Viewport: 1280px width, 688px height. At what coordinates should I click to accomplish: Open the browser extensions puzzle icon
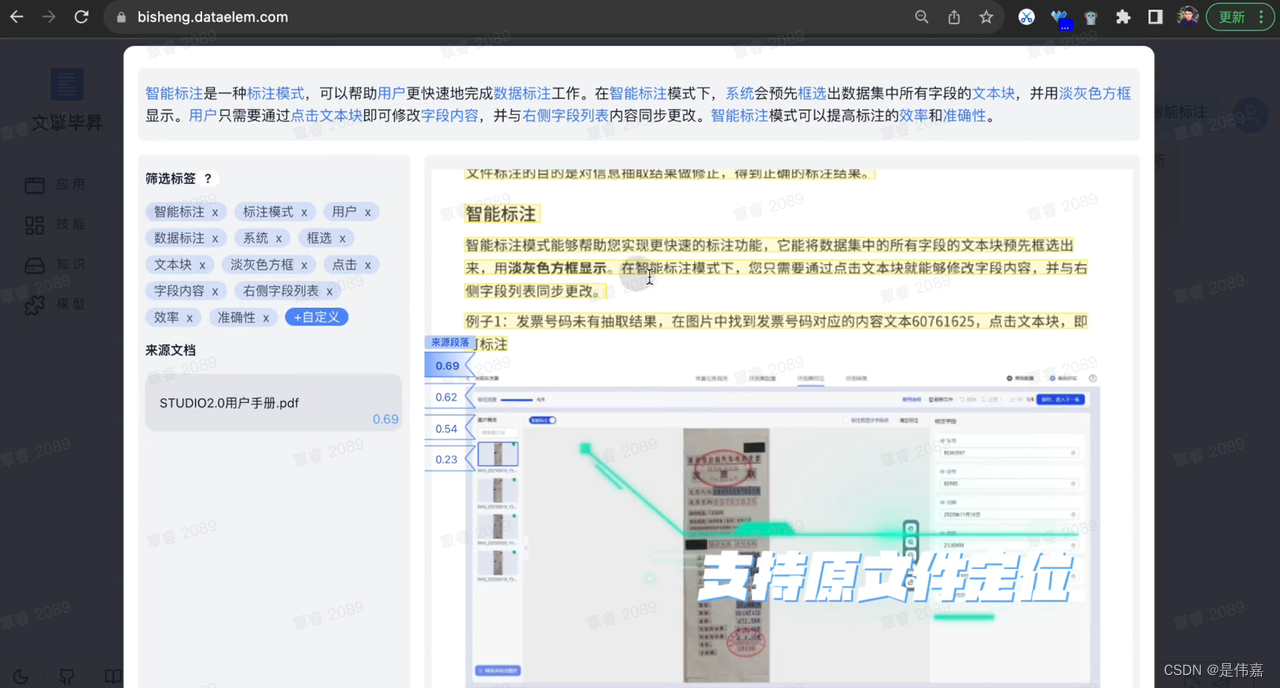1125,17
